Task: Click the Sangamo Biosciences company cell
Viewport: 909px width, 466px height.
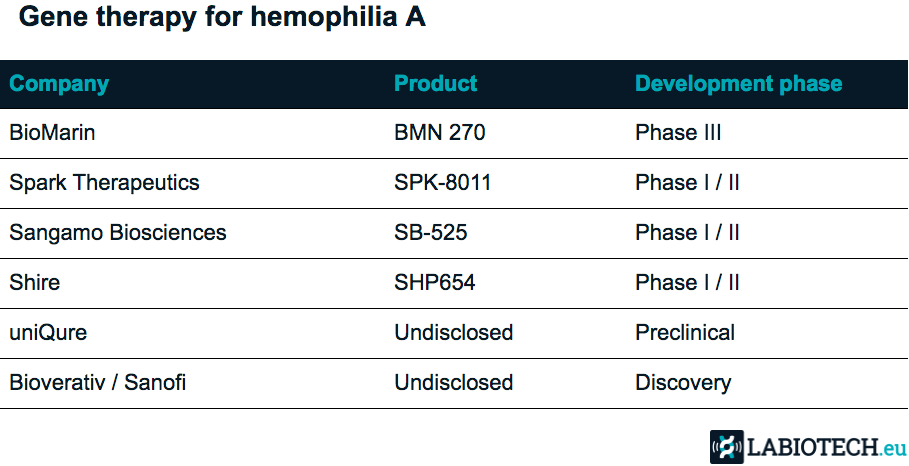Action: pyautogui.click(x=118, y=233)
